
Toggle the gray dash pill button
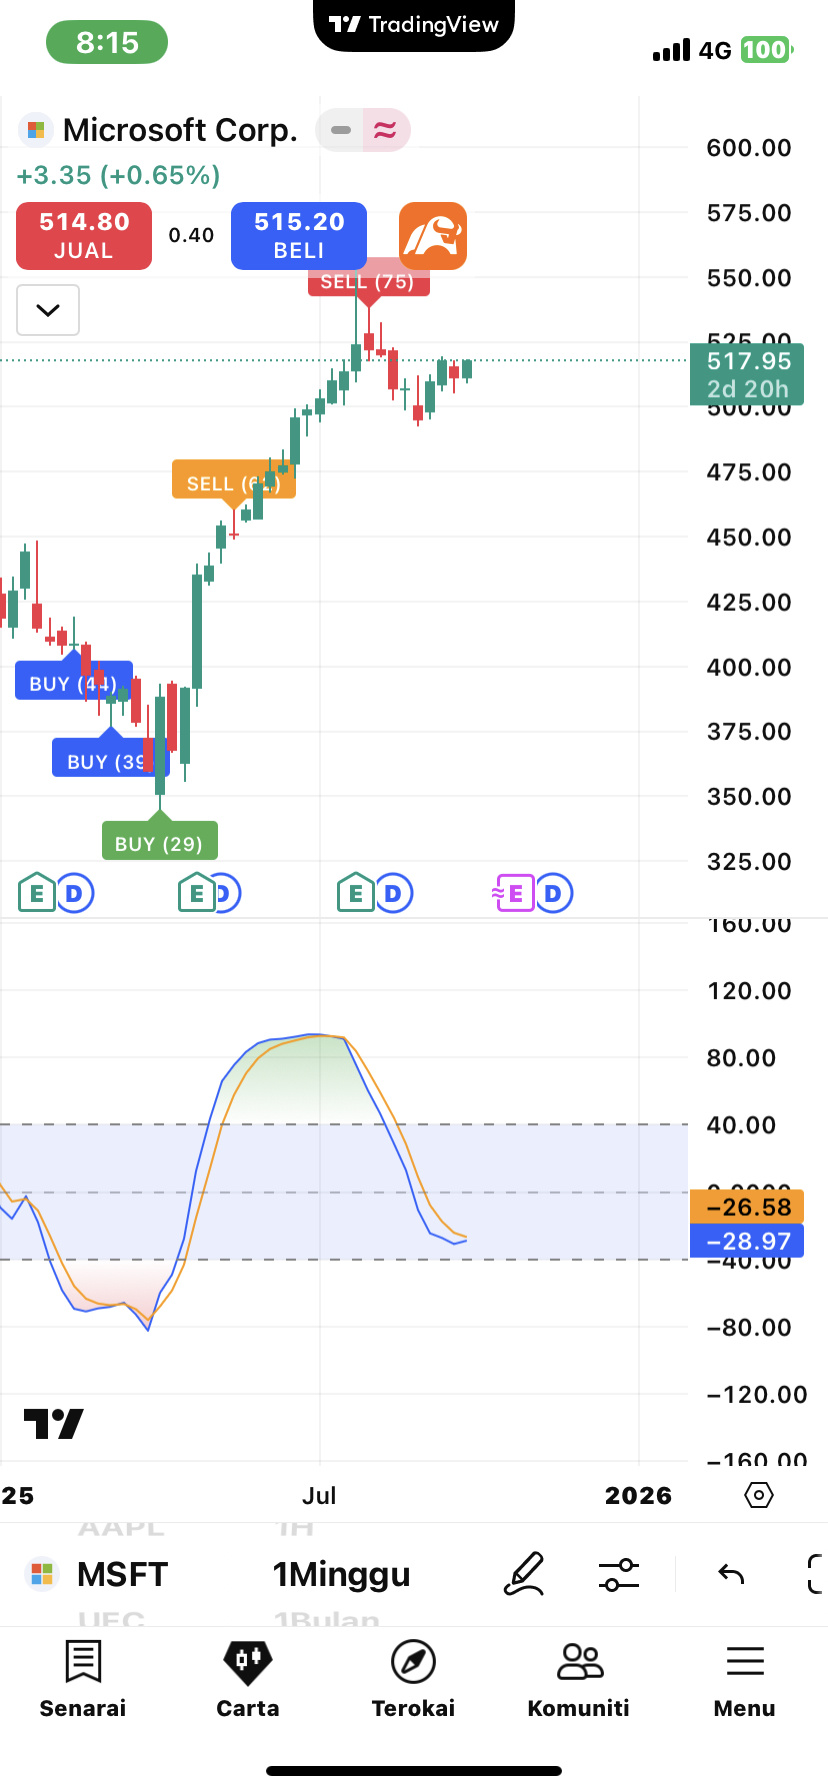340,130
